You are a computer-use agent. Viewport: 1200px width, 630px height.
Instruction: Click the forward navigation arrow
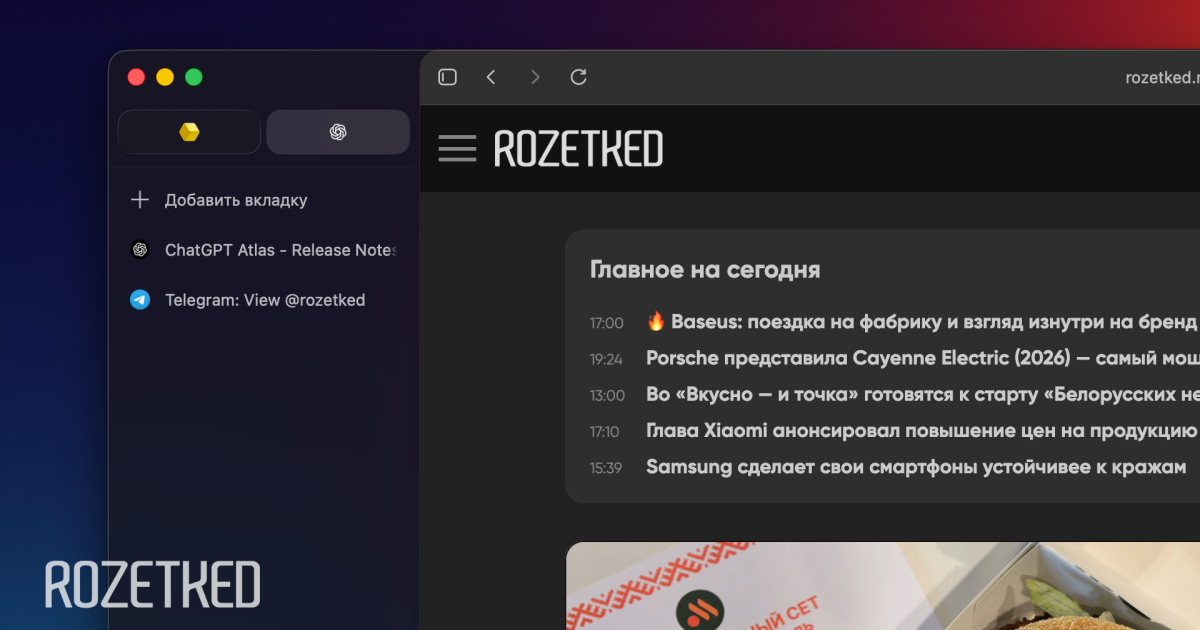pyautogui.click(x=535, y=77)
